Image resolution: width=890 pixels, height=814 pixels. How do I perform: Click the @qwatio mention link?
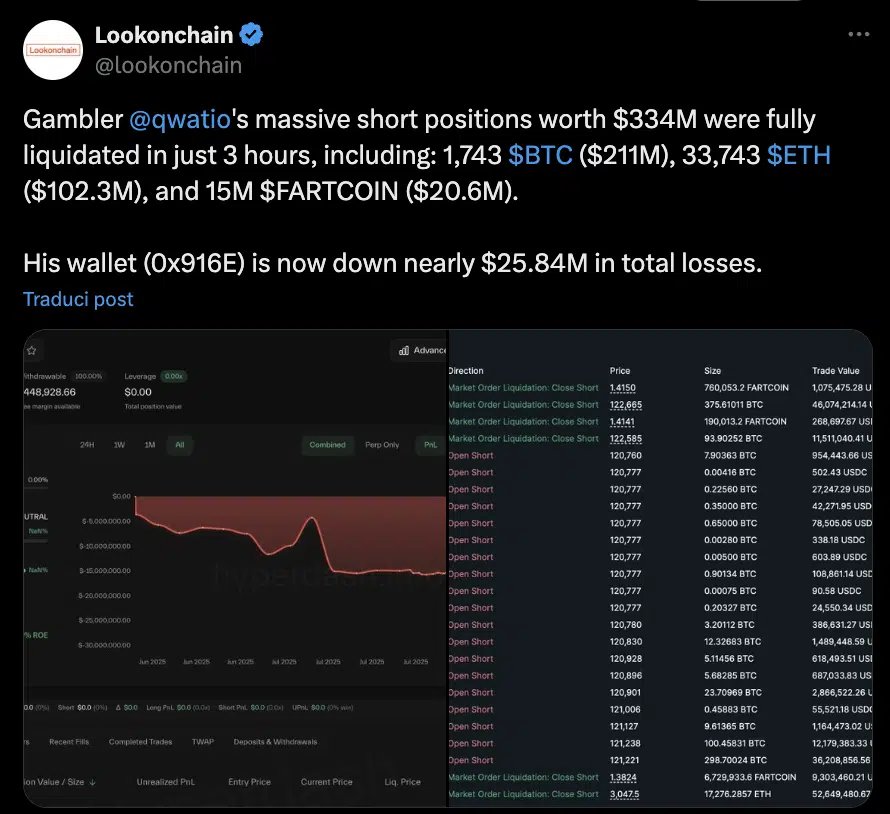tap(181, 120)
